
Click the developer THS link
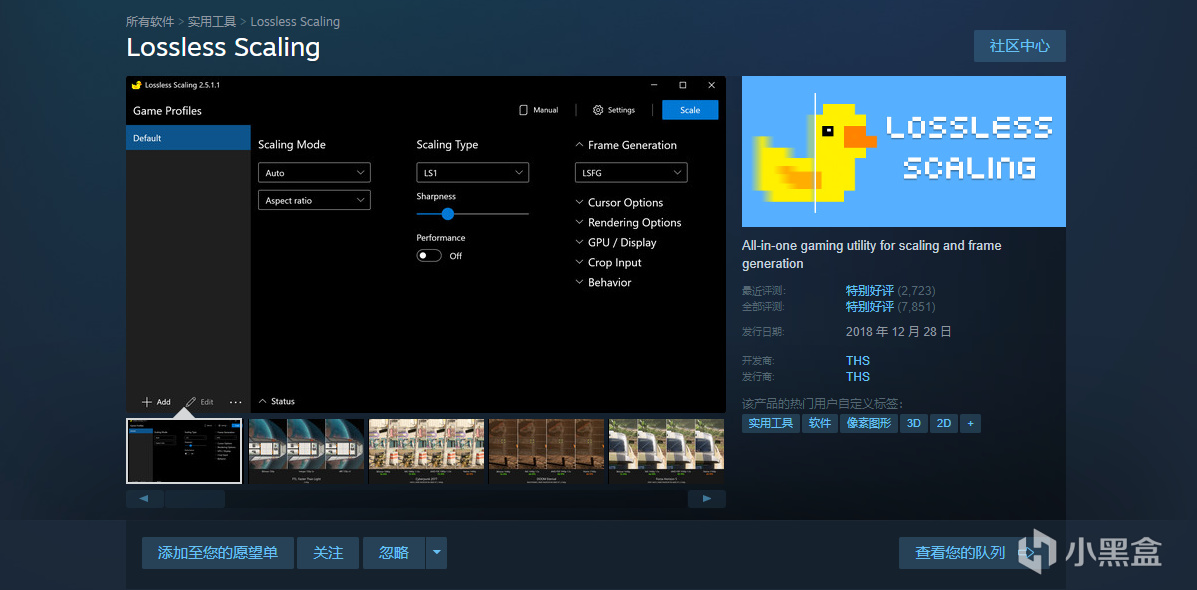coord(858,360)
